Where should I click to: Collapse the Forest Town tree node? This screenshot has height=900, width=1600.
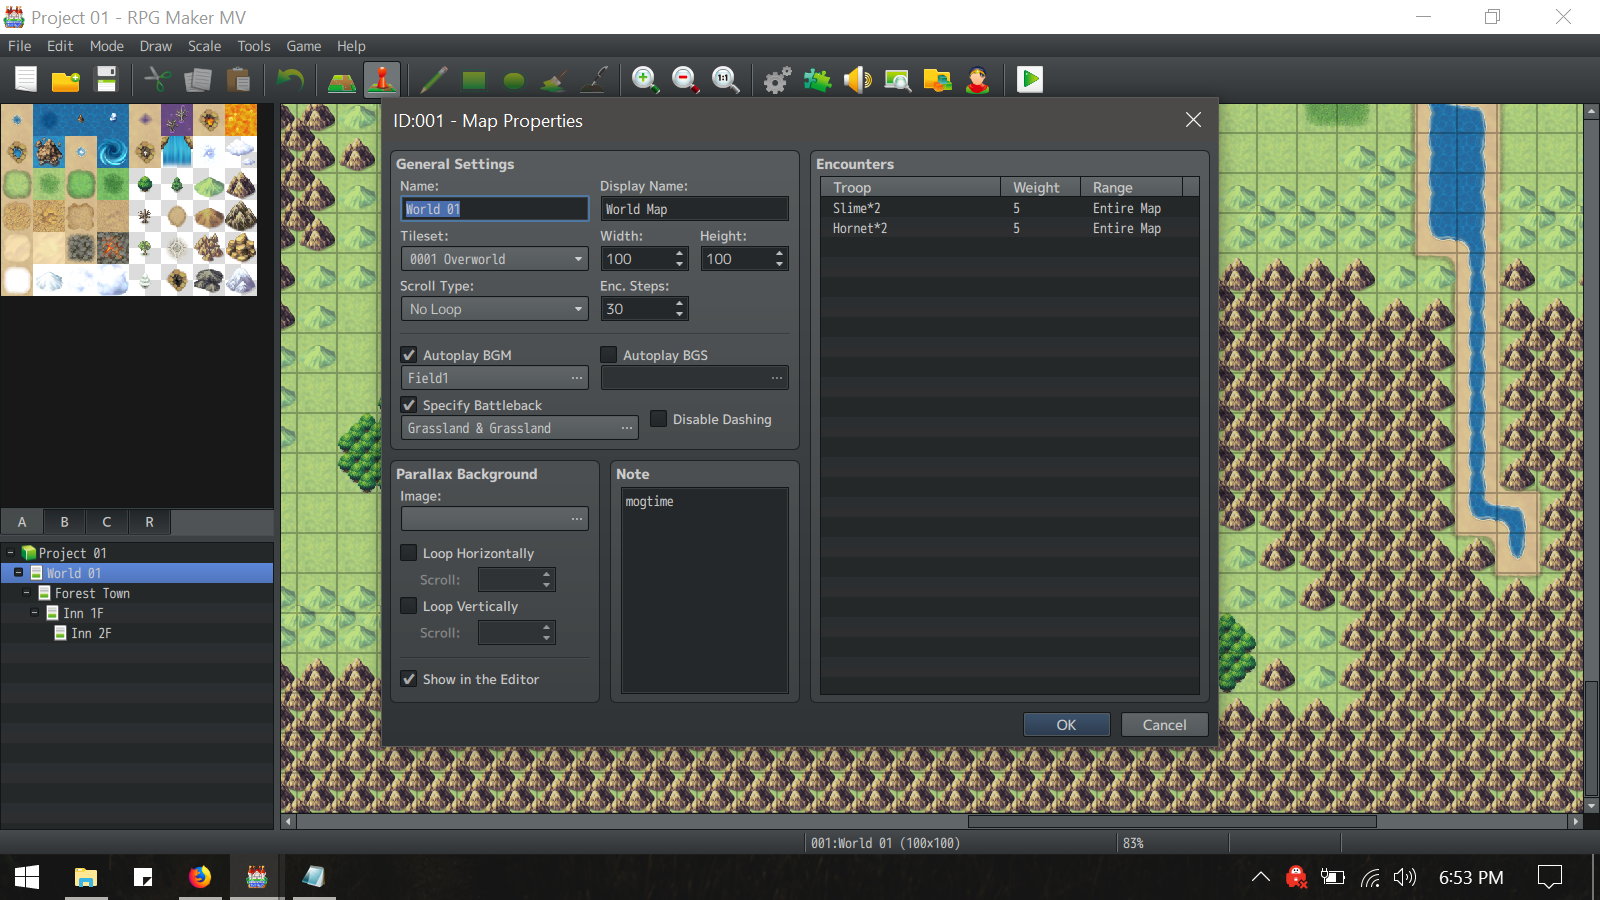tap(27, 593)
